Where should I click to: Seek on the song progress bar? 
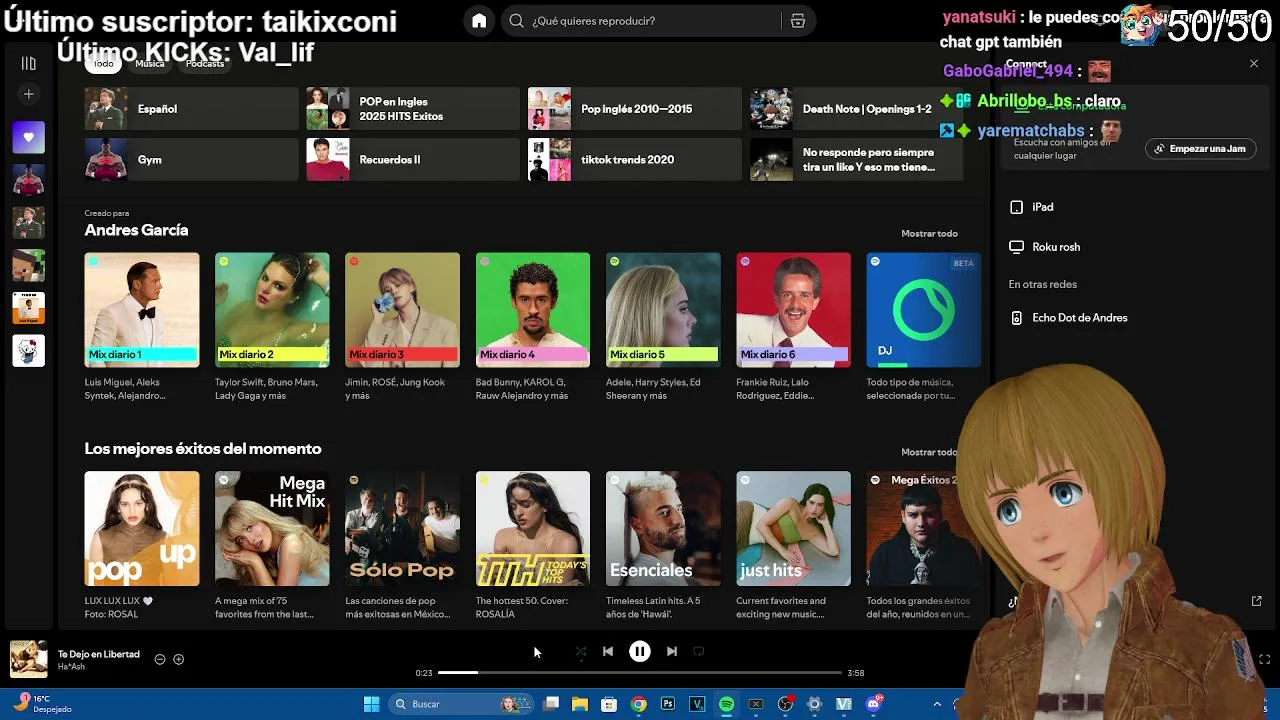tap(640, 673)
